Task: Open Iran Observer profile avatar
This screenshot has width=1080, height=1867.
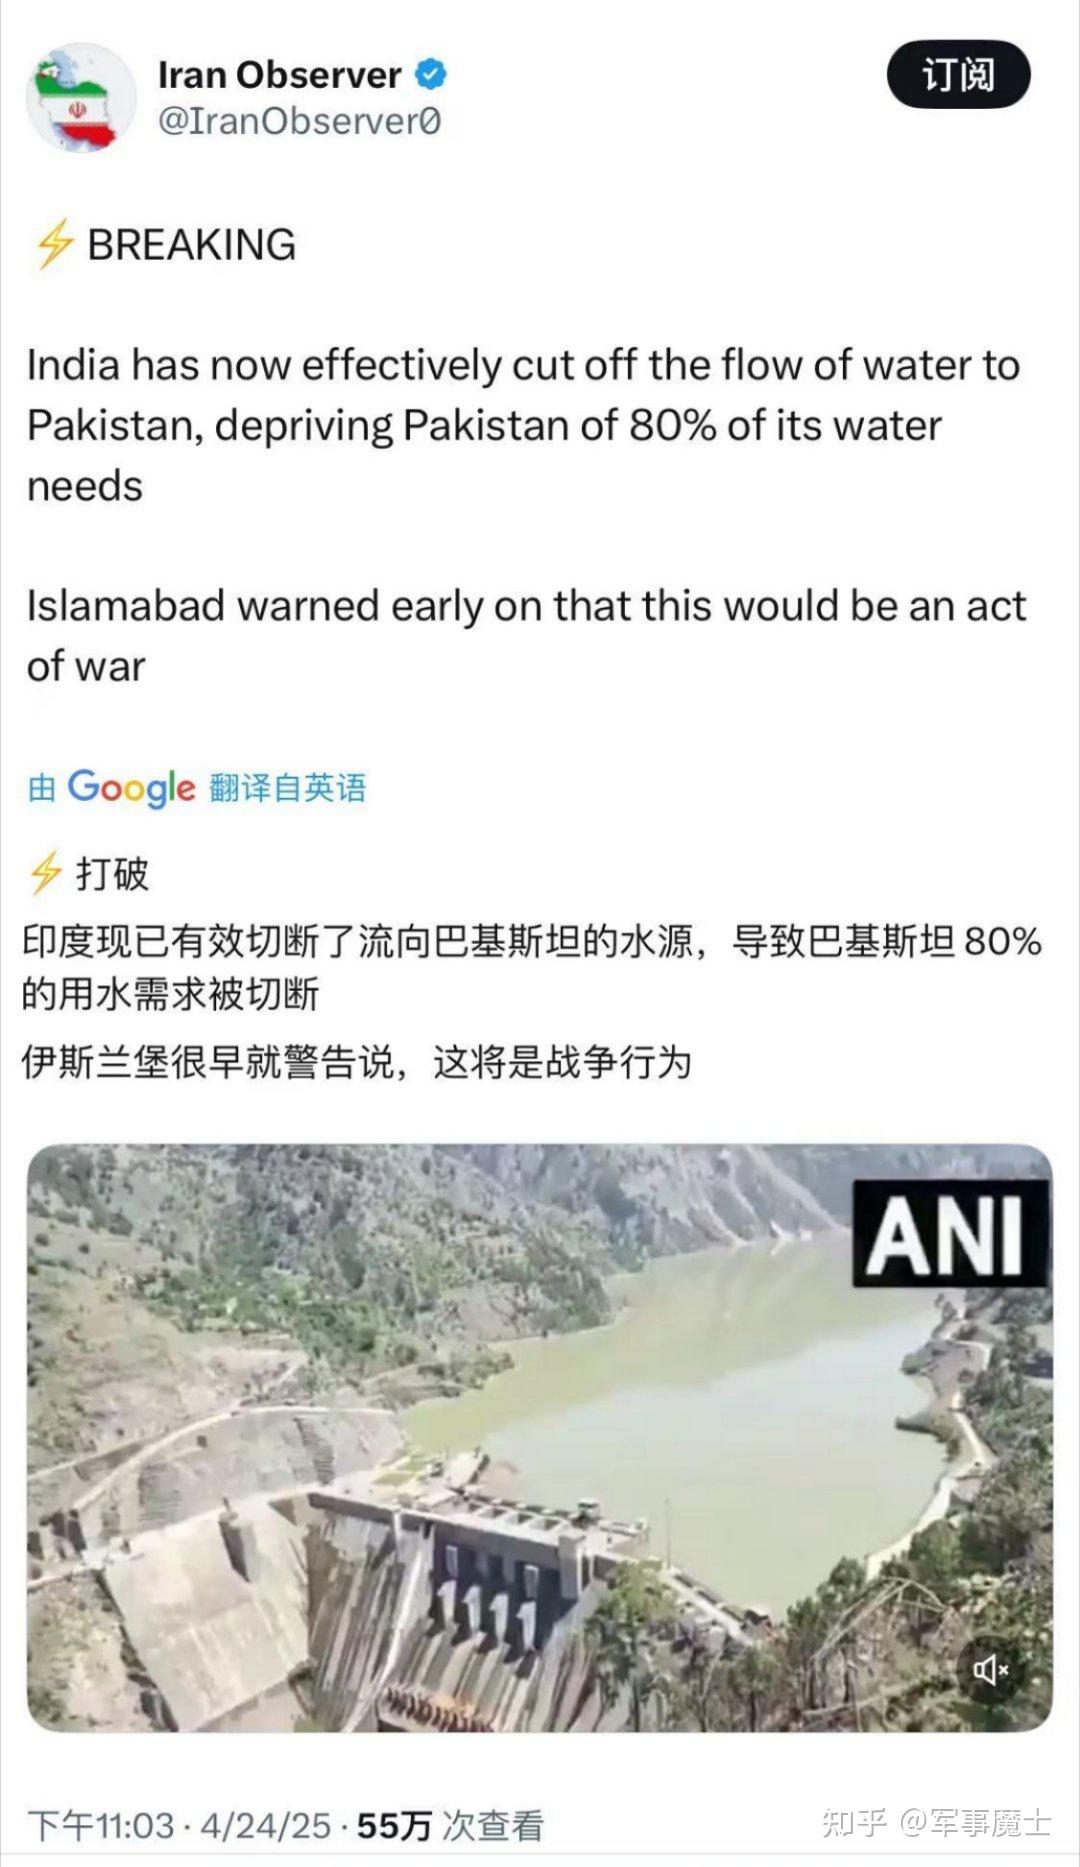Action: point(80,97)
